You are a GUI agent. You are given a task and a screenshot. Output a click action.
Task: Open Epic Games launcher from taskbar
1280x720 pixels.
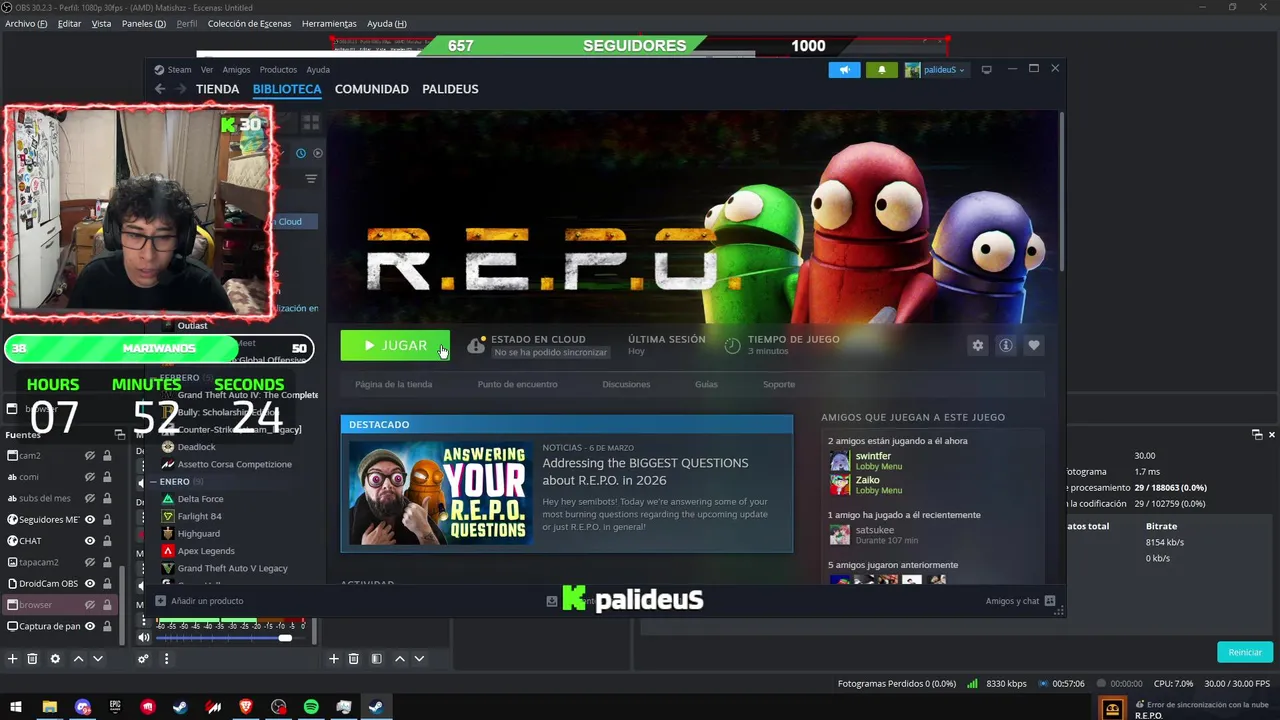coord(115,707)
